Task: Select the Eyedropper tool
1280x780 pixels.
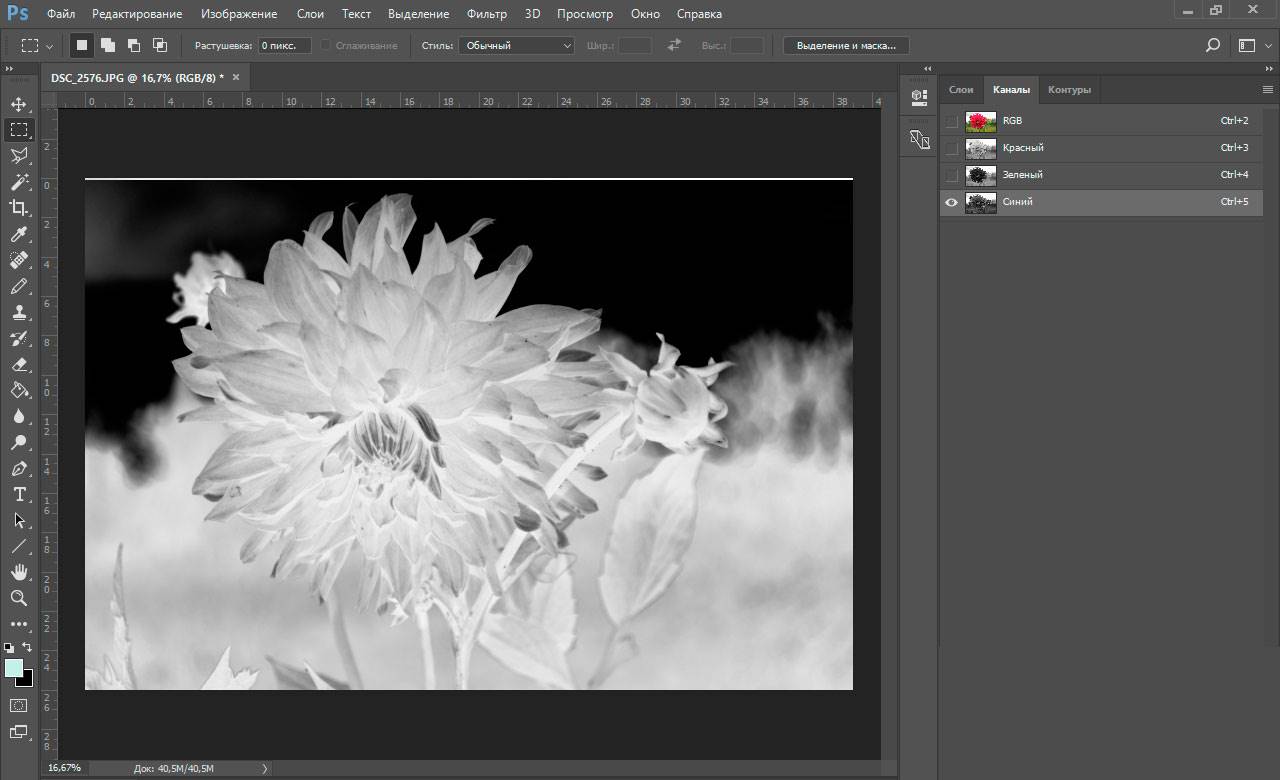Action: pos(19,234)
